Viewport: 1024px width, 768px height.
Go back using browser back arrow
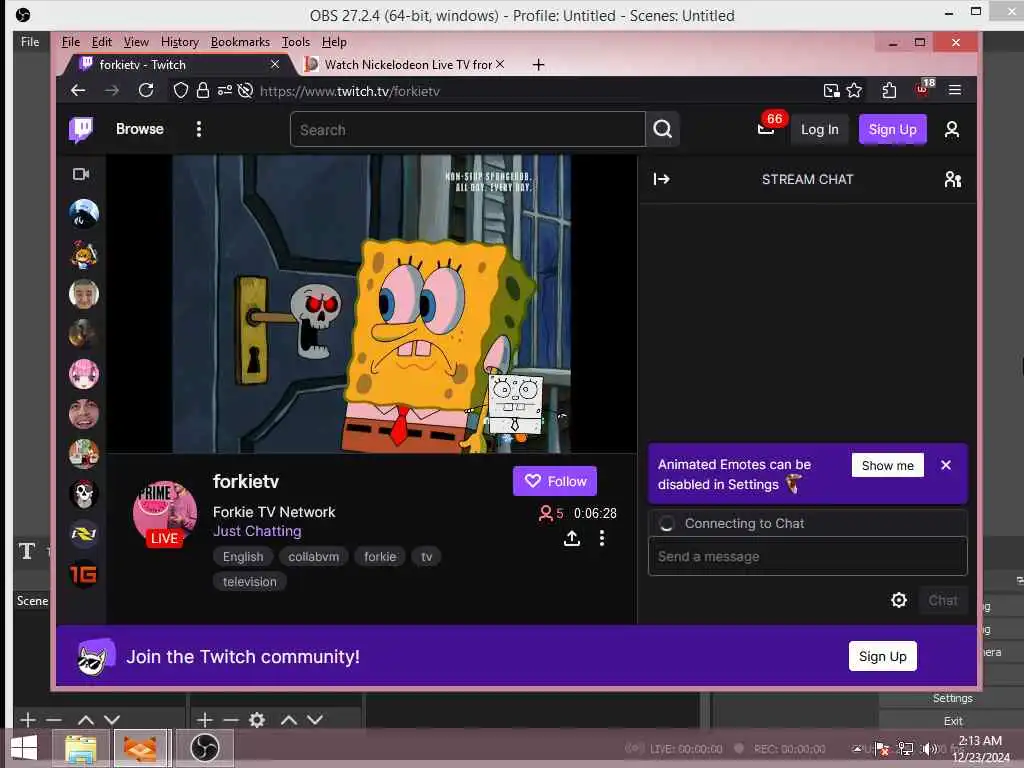coord(78,90)
